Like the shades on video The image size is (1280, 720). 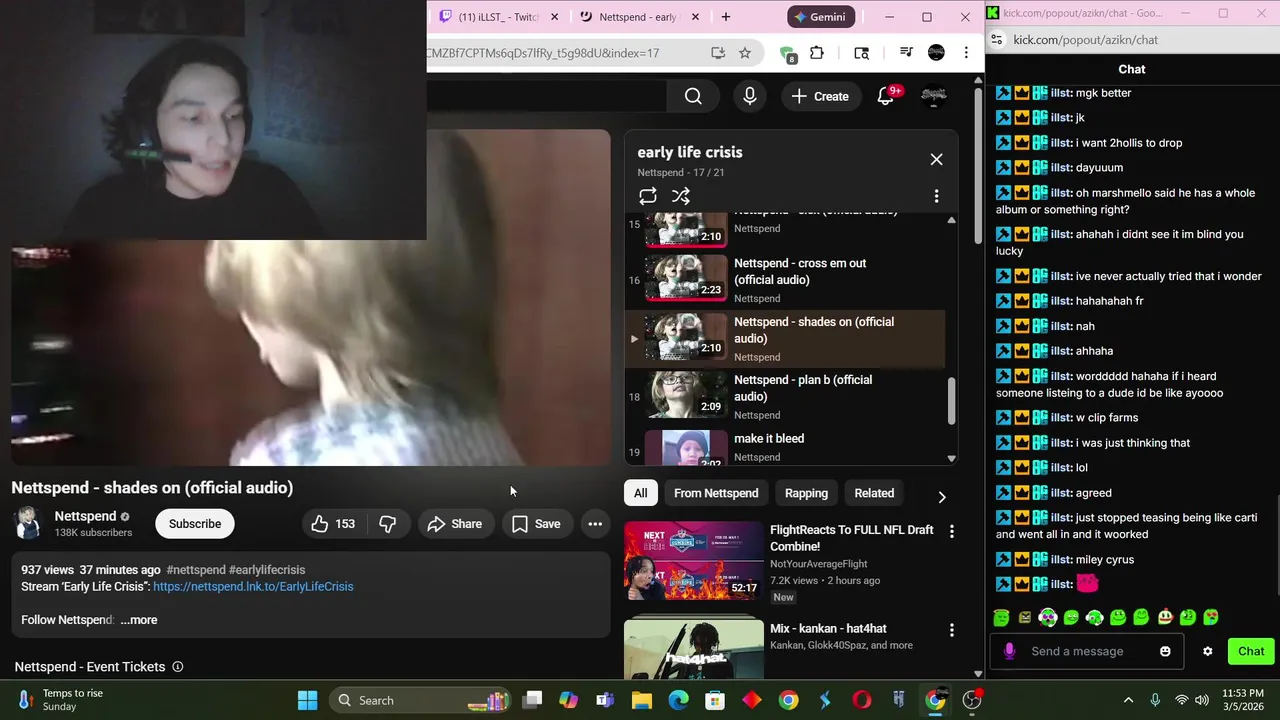pos(333,524)
